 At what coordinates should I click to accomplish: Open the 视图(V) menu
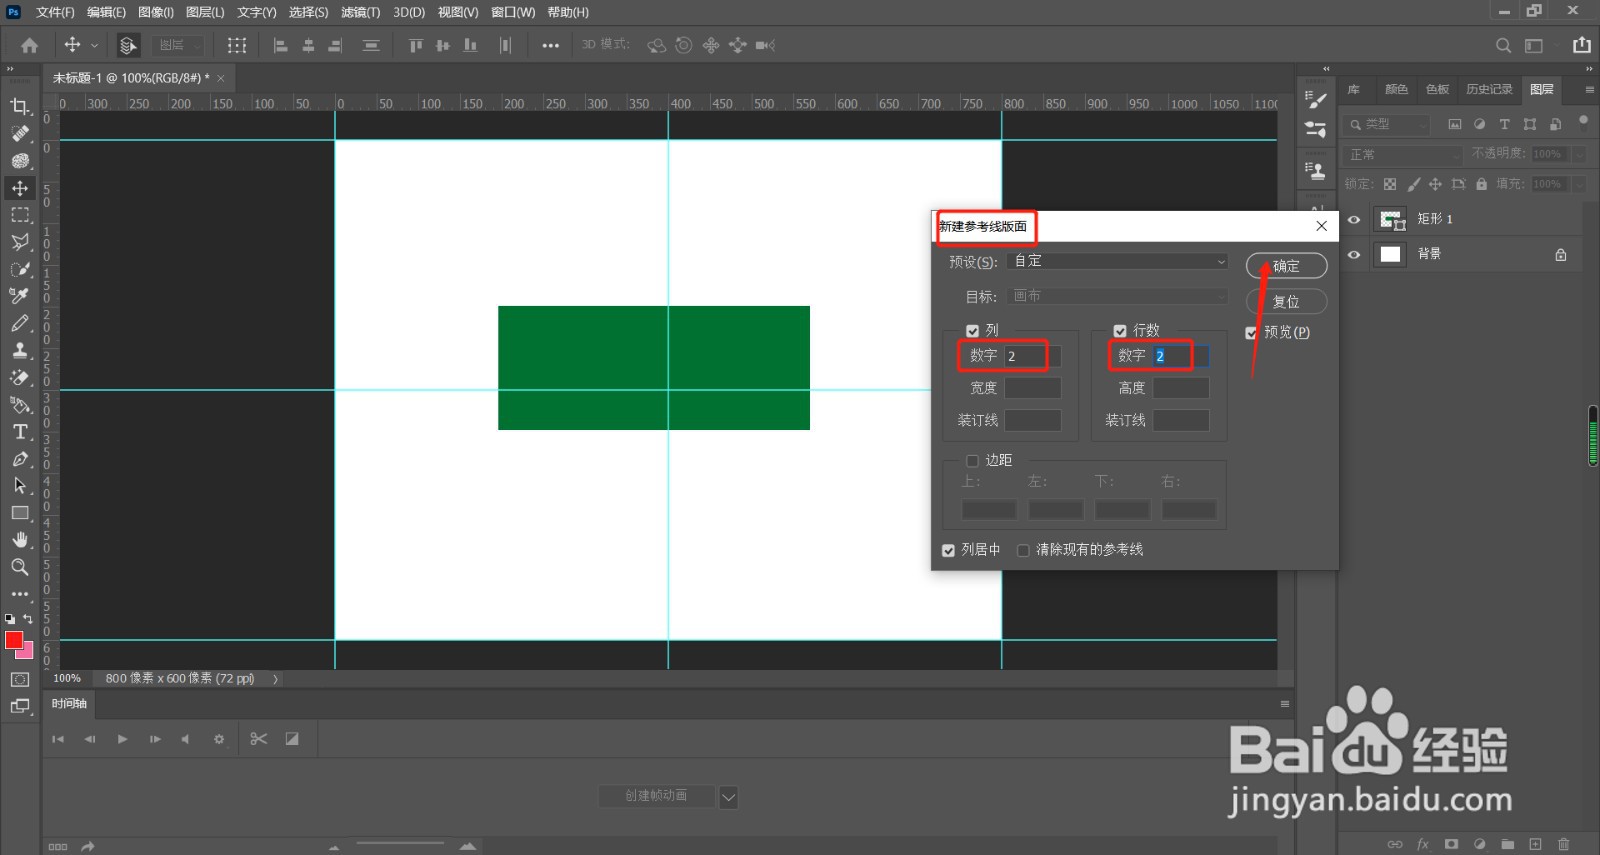[x=458, y=12]
